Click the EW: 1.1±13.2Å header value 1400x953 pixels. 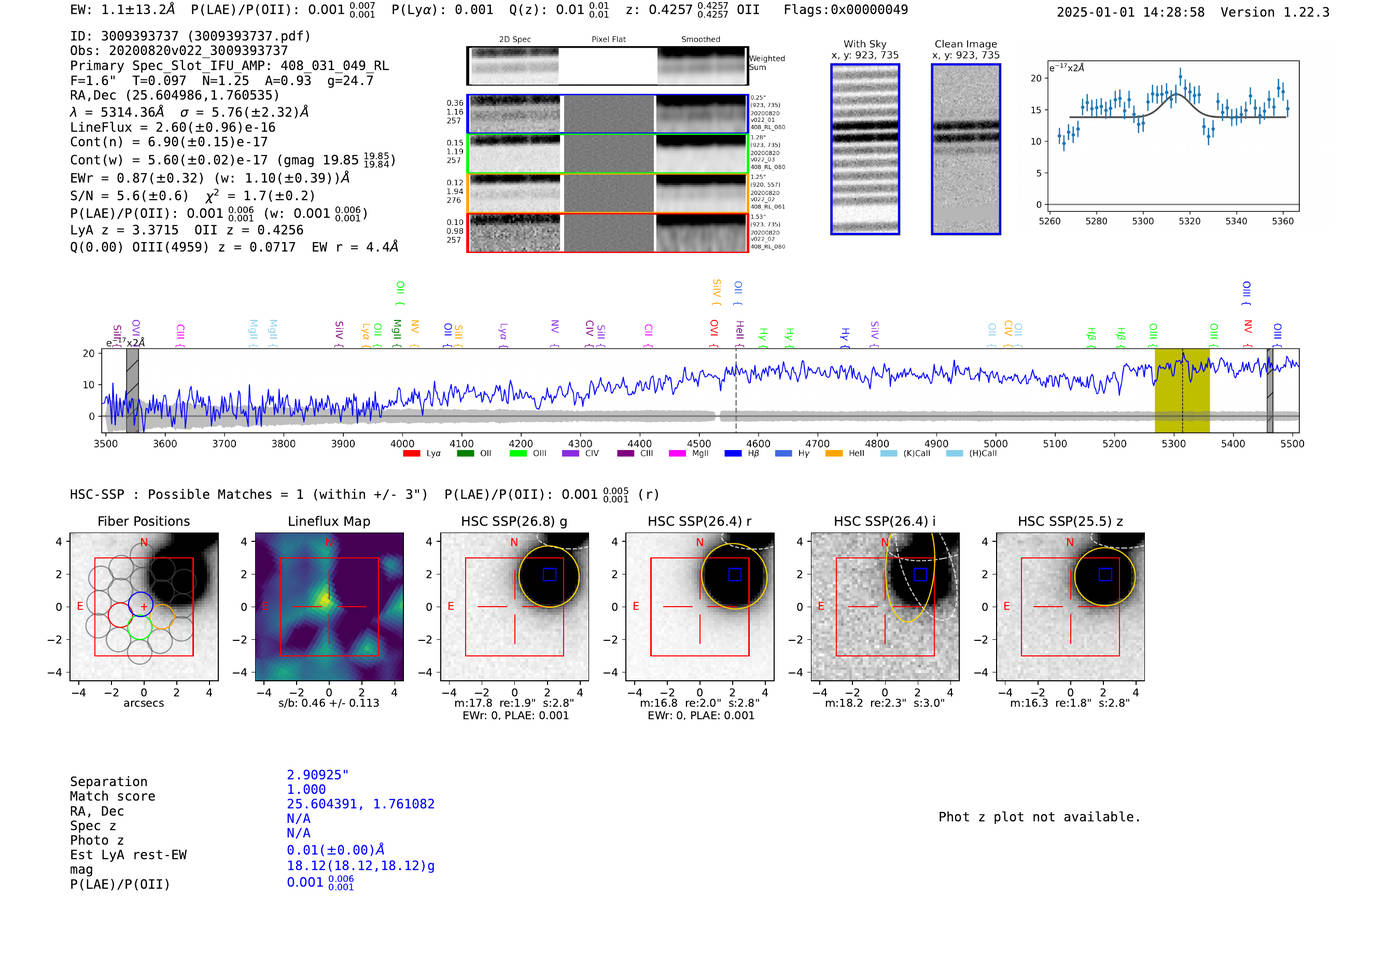(123, 9)
